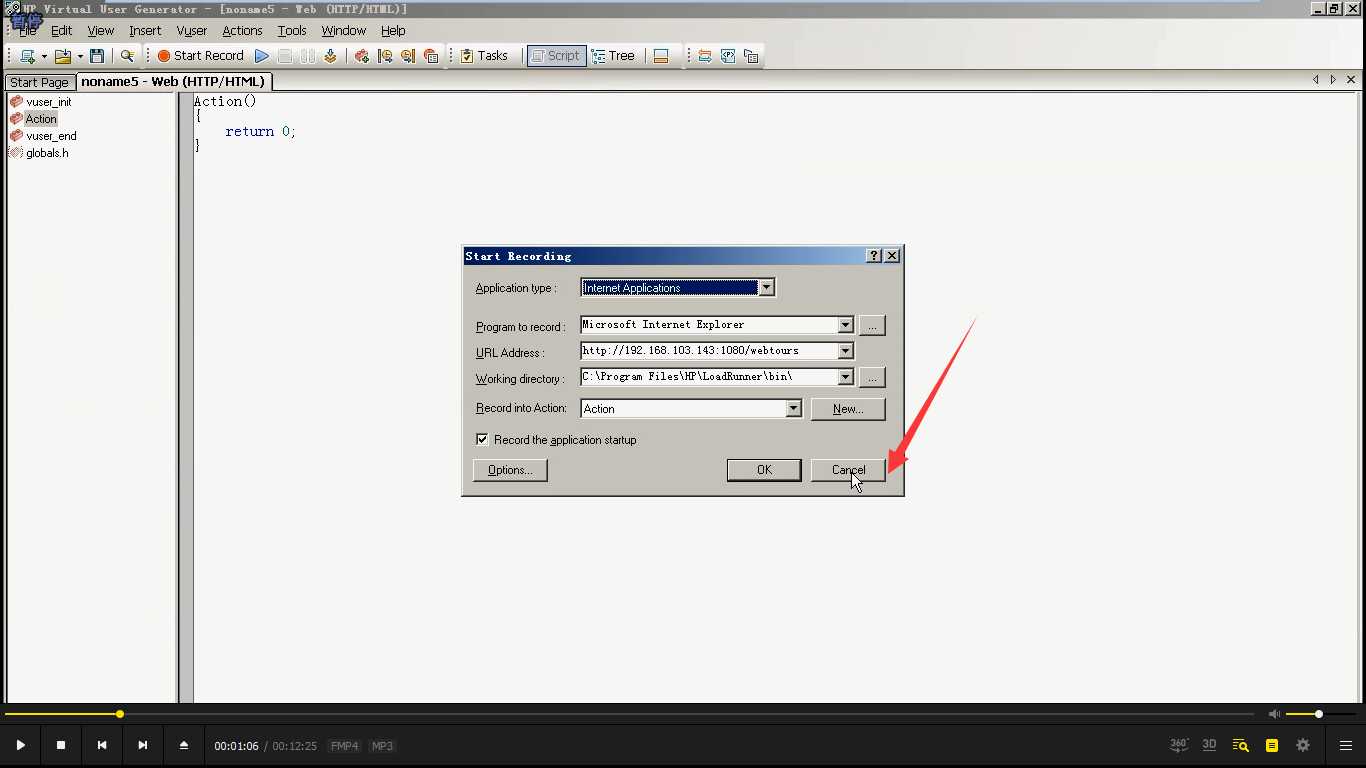The width and height of the screenshot is (1366, 768).
Task: Toggle Record the application startup checkbox
Action: click(x=482, y=439)
